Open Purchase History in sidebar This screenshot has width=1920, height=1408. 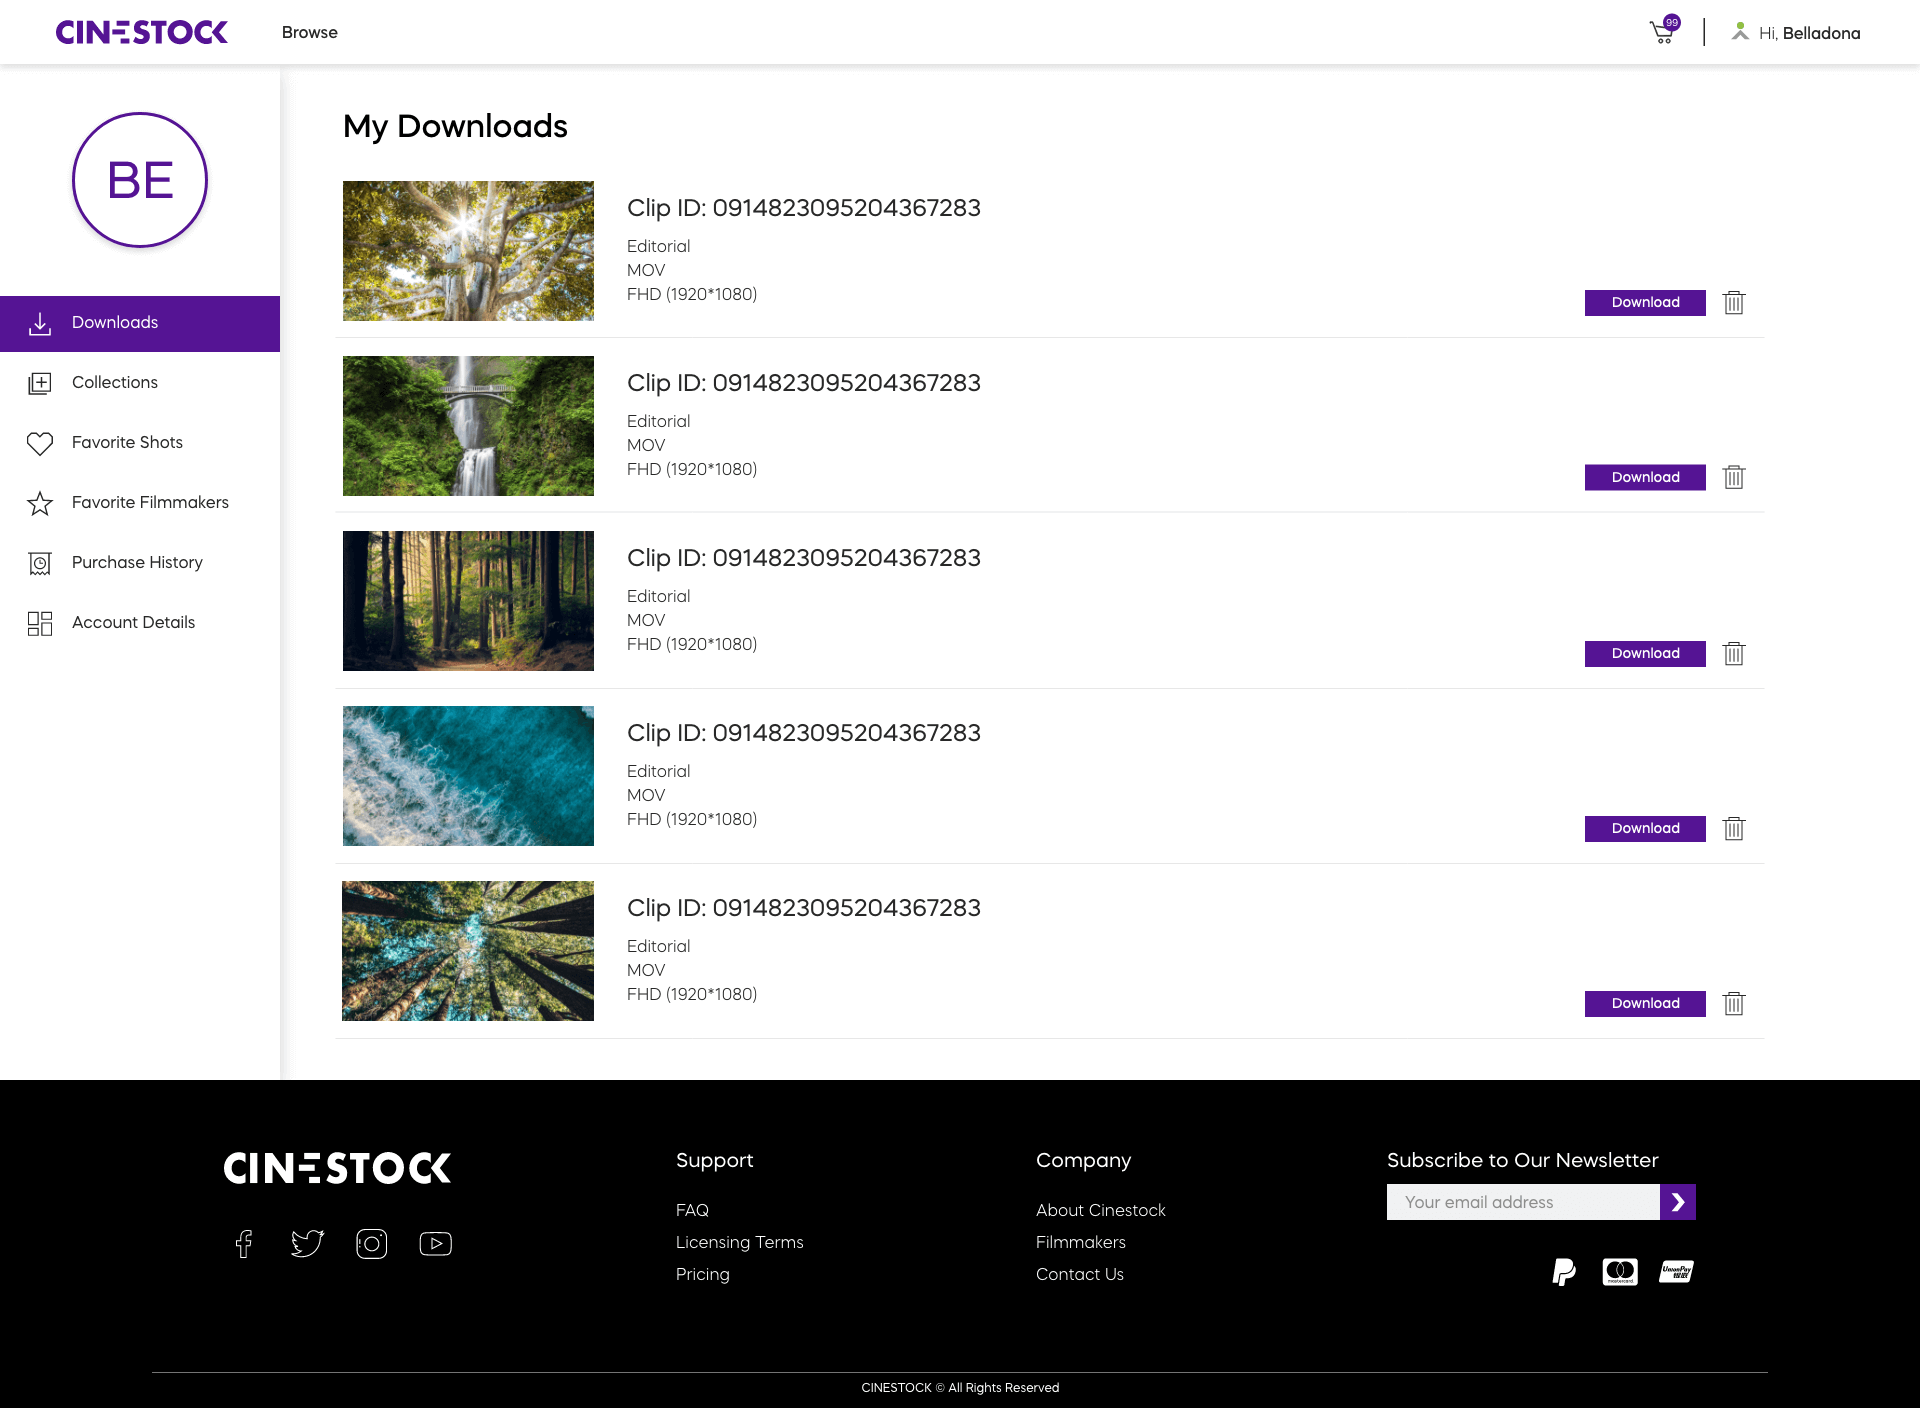[137, 563]
